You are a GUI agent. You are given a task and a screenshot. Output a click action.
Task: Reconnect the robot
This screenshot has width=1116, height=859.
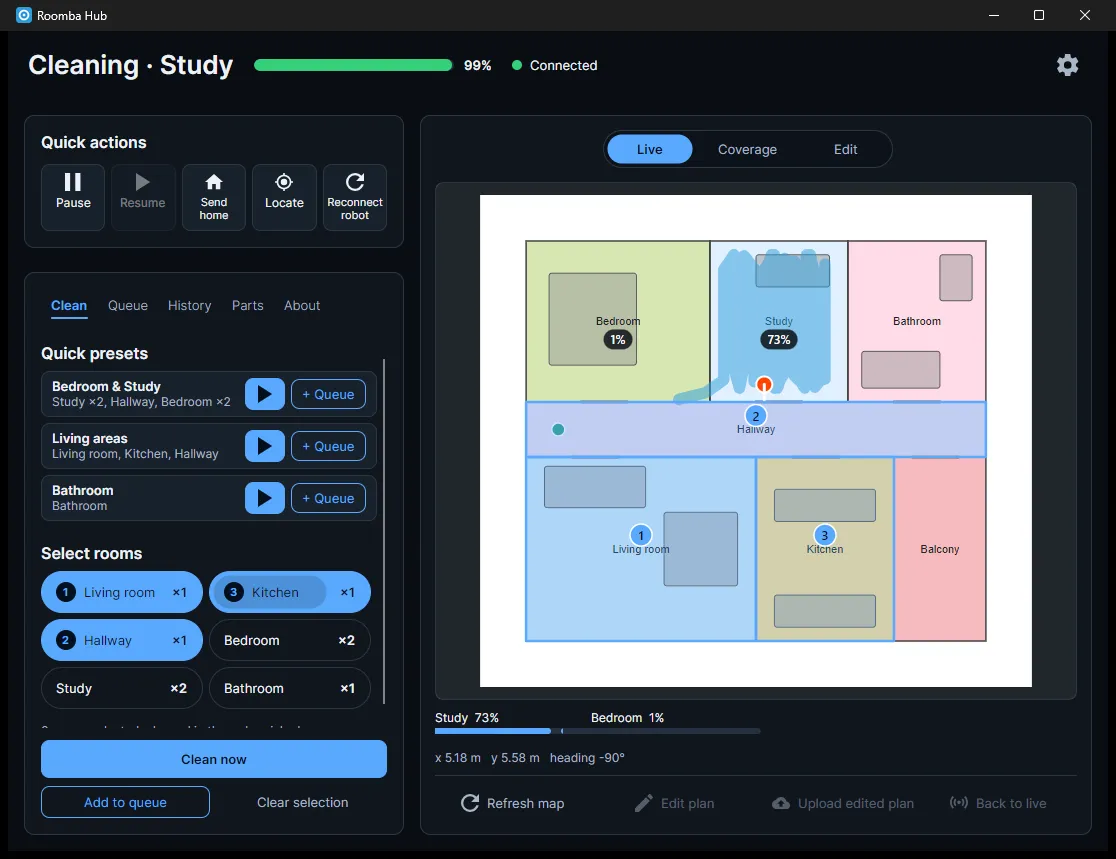tap(354, 197)
